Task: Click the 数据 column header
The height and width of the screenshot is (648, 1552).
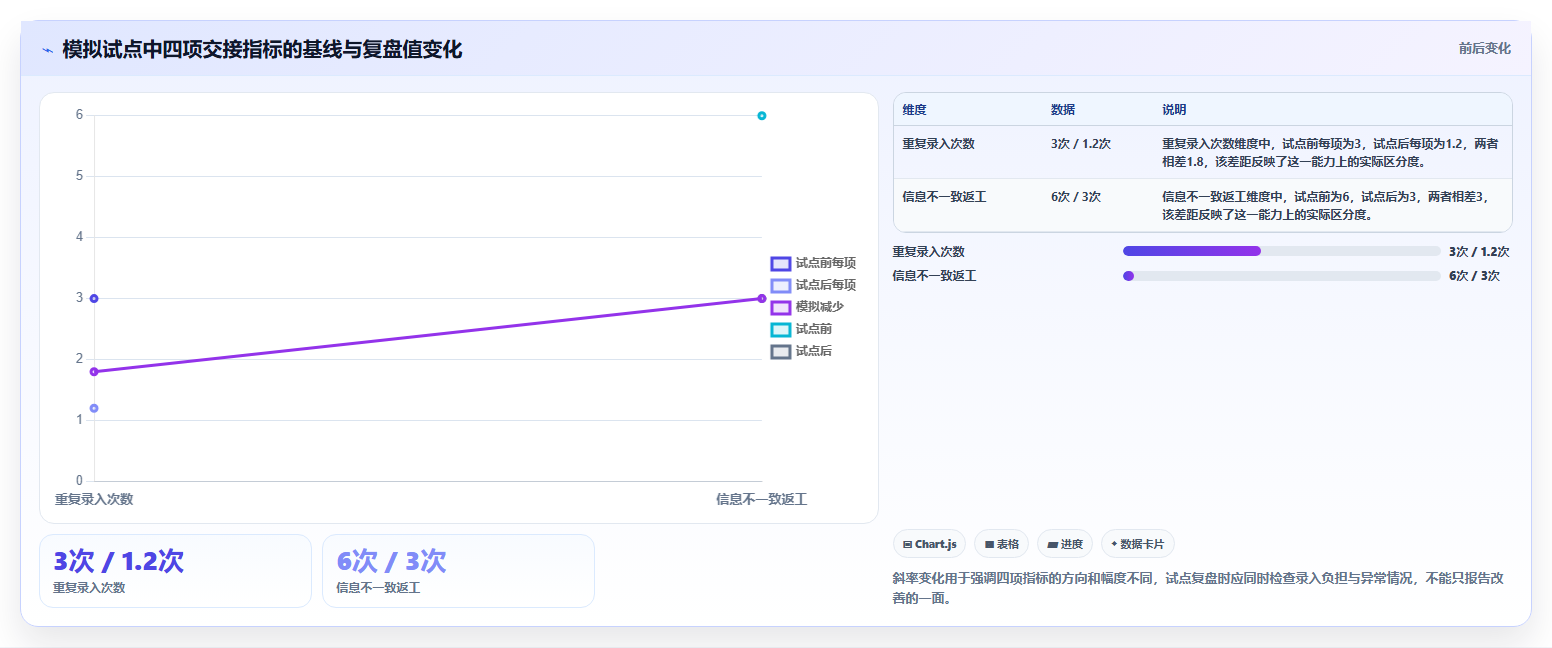Action: (1063, 109)
